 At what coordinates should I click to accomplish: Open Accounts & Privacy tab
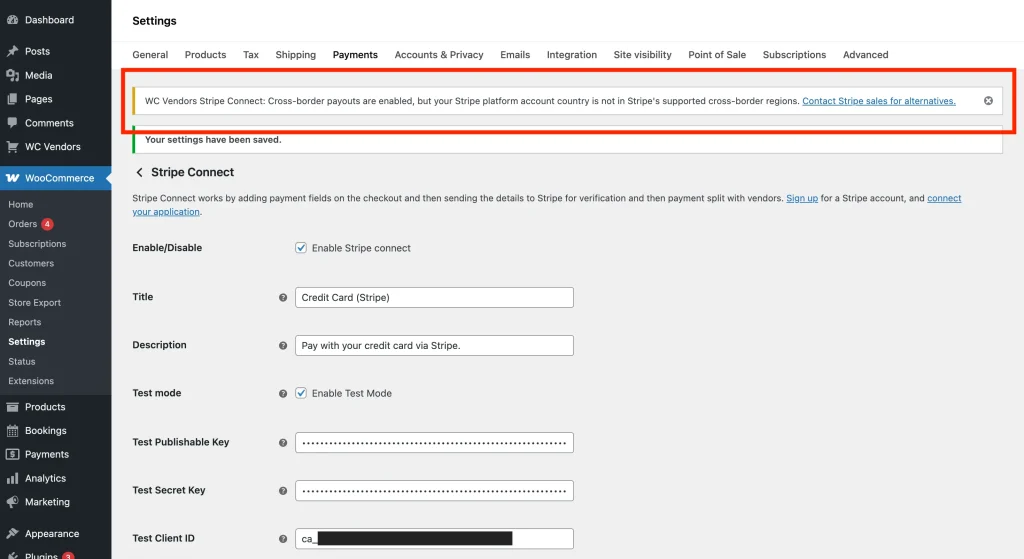click(439, 55)
